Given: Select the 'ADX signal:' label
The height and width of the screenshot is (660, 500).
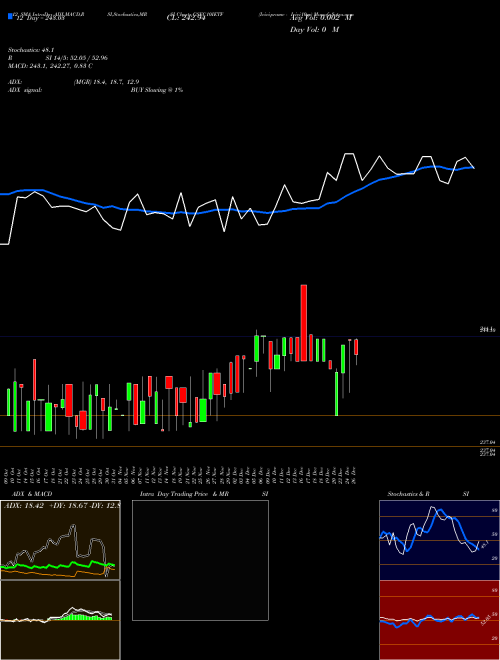Looking at the screenshot, I should [25, 90].
